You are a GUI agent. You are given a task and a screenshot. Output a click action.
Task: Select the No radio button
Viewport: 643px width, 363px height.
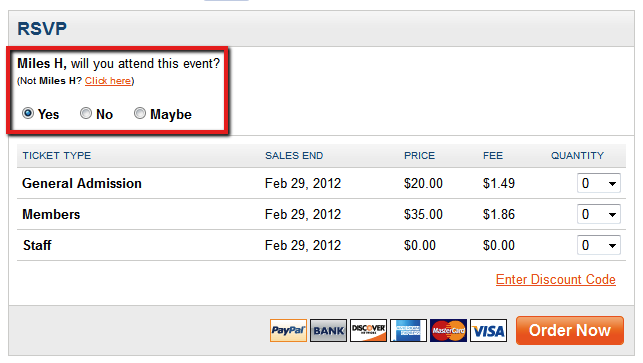tap(86, 113)
